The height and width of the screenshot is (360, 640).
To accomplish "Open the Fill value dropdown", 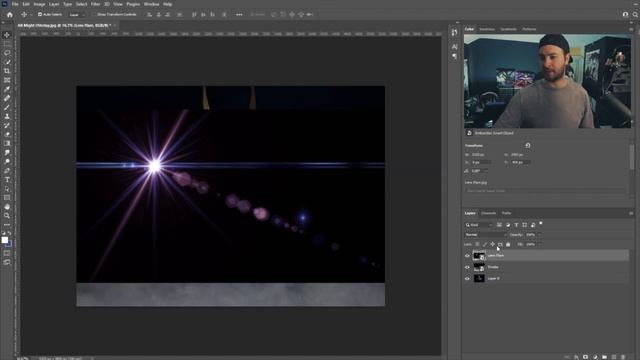I will tap(539, 244).
